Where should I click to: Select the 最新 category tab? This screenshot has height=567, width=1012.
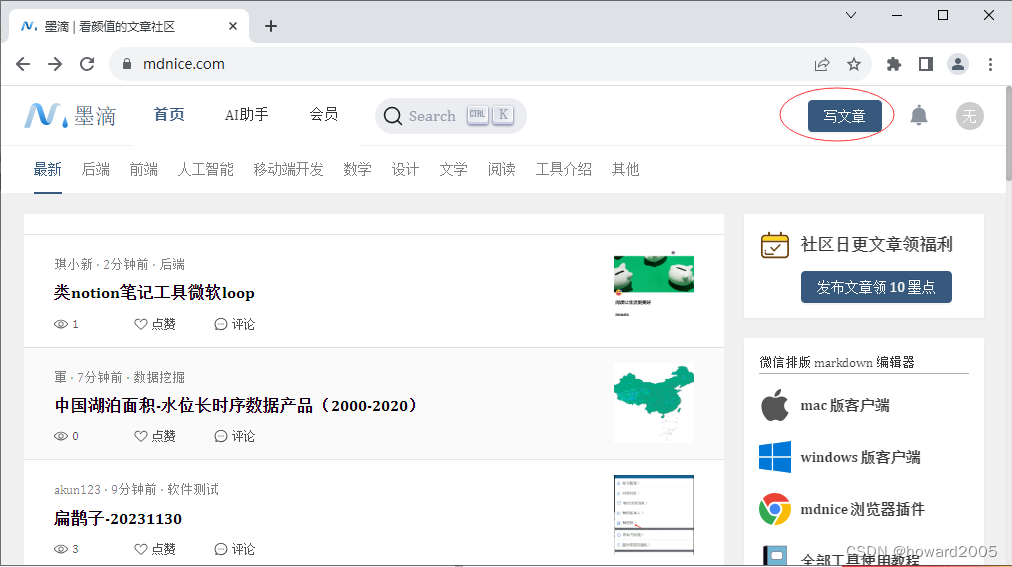(x=48, y=169)
